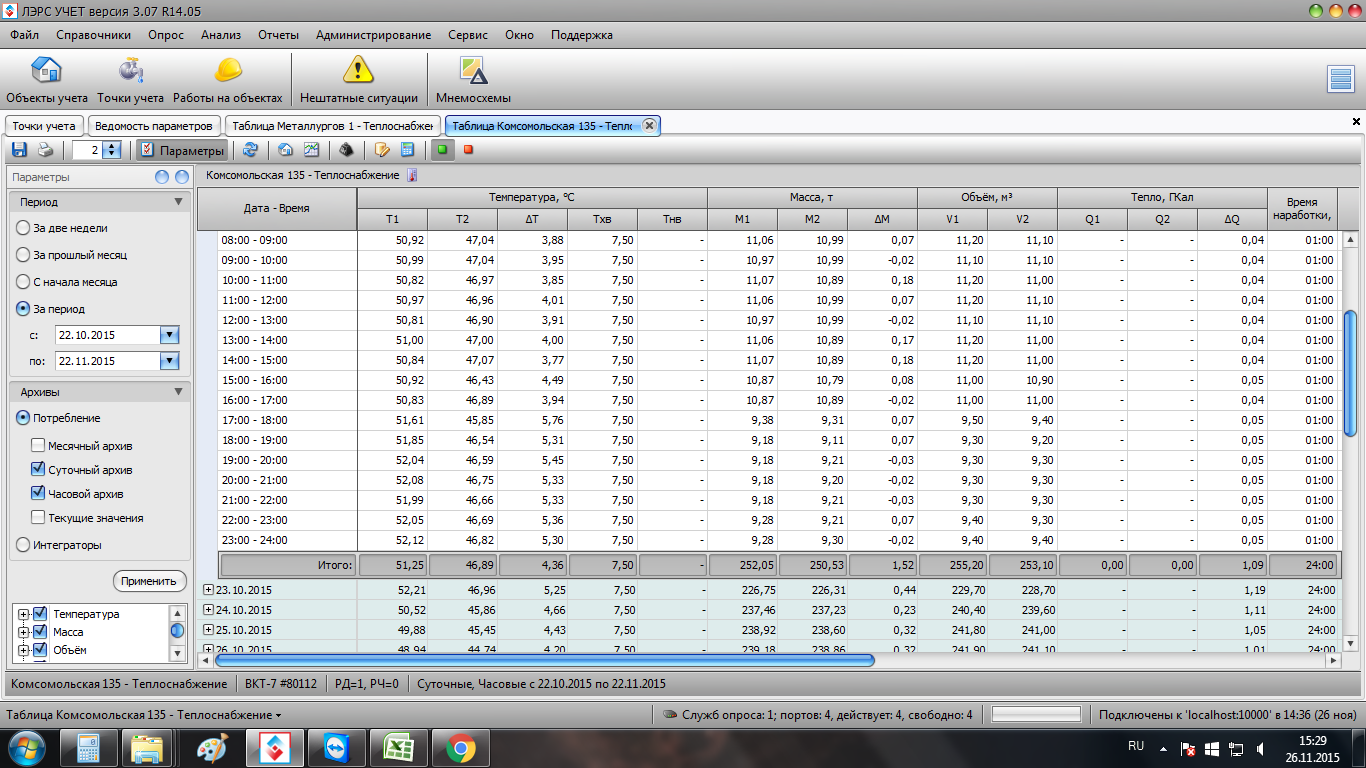Screen dimensions: 1366x768
Task: Save table with floppy disk icon
Action: click(x=19, y=150)
